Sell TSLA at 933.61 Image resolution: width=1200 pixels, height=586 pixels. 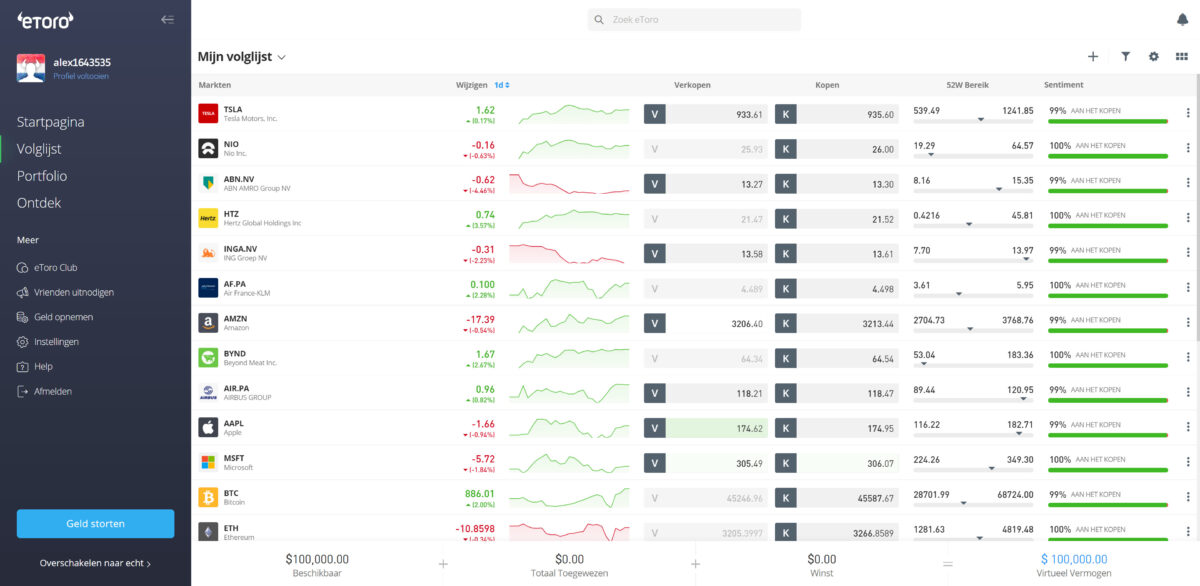click(x=705, y=114)
